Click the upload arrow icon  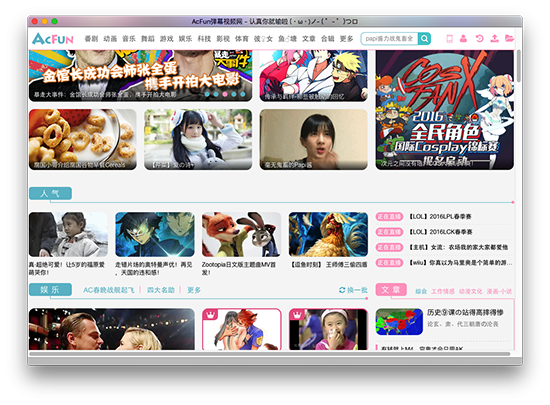494,39
